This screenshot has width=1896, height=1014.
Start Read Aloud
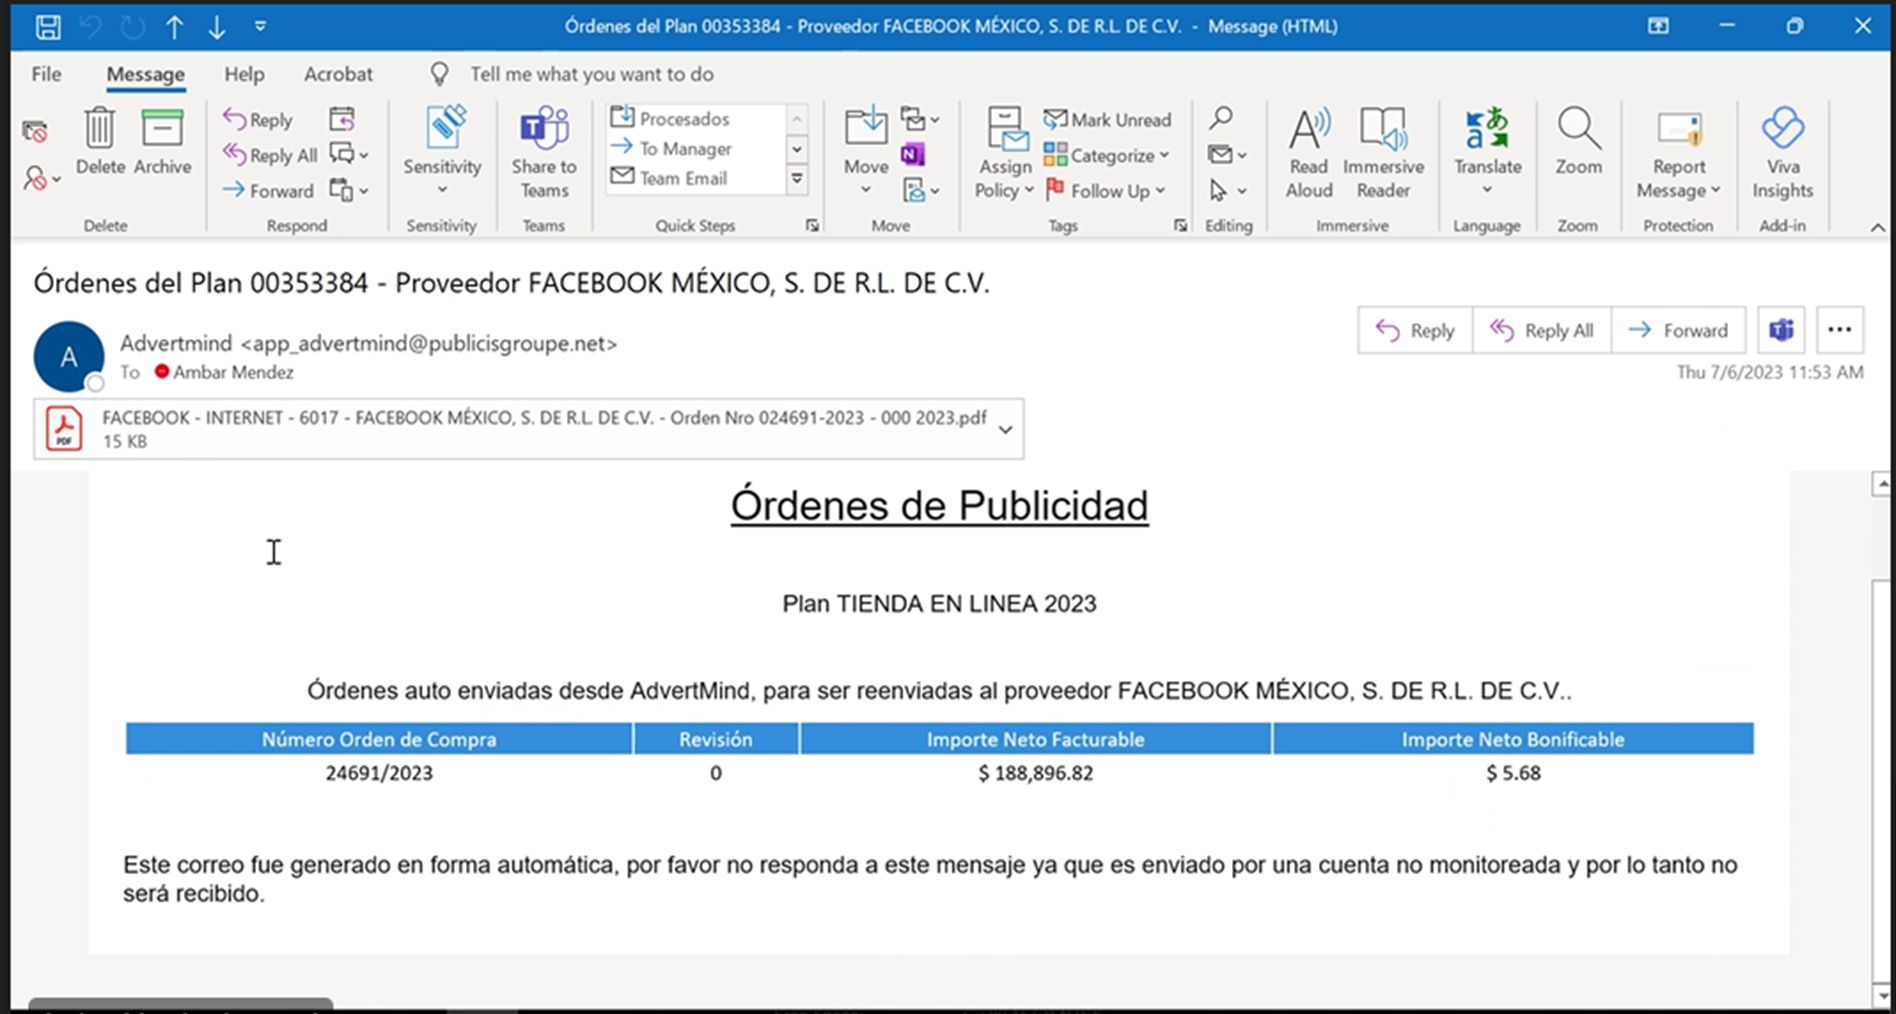tap(1309, 154)
